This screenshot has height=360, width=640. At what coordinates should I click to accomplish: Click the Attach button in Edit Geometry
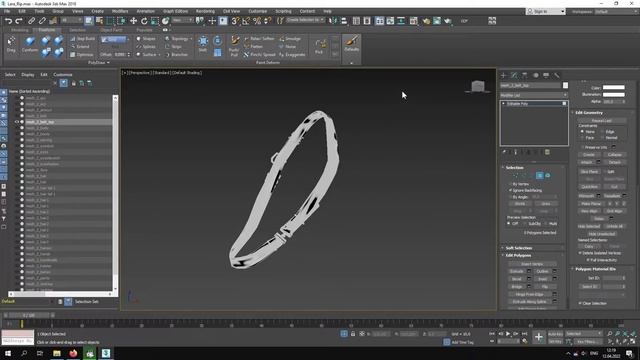587,162
